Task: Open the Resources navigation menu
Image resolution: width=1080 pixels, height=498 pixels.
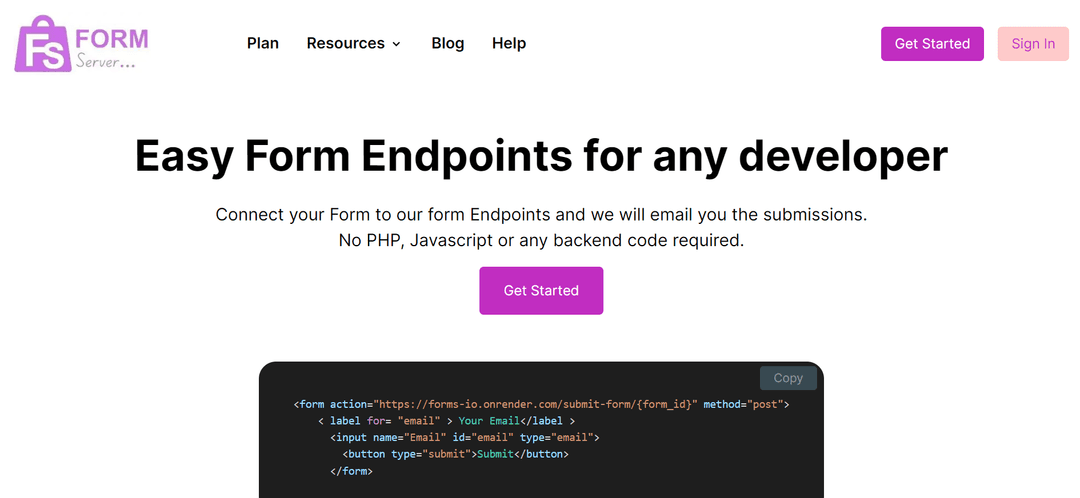Action: pyautogui.click(x=345, y=43)
